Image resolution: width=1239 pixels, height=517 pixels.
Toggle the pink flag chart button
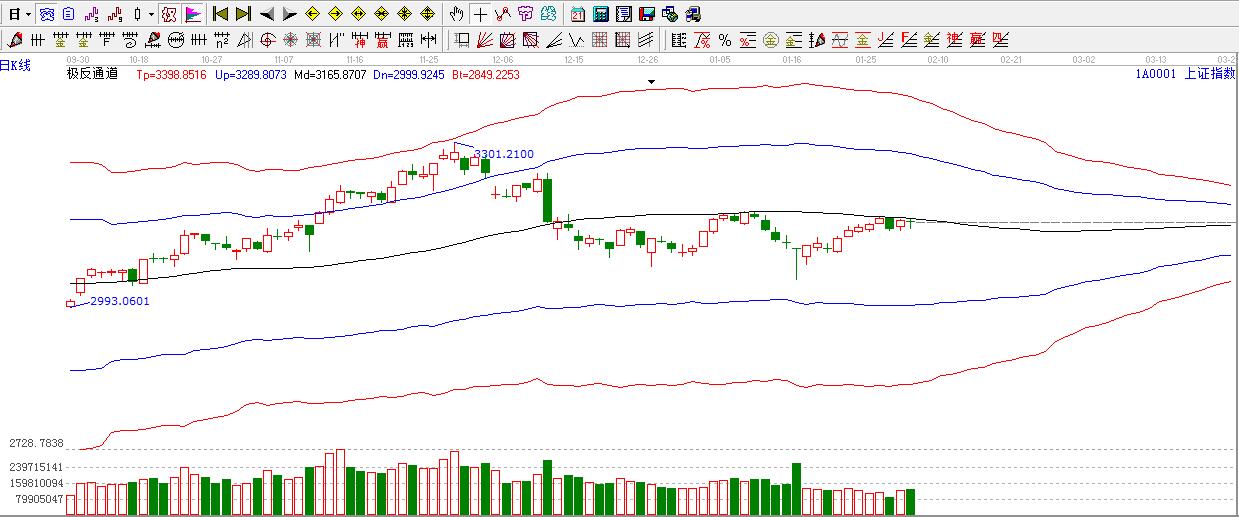pos(193,14)
